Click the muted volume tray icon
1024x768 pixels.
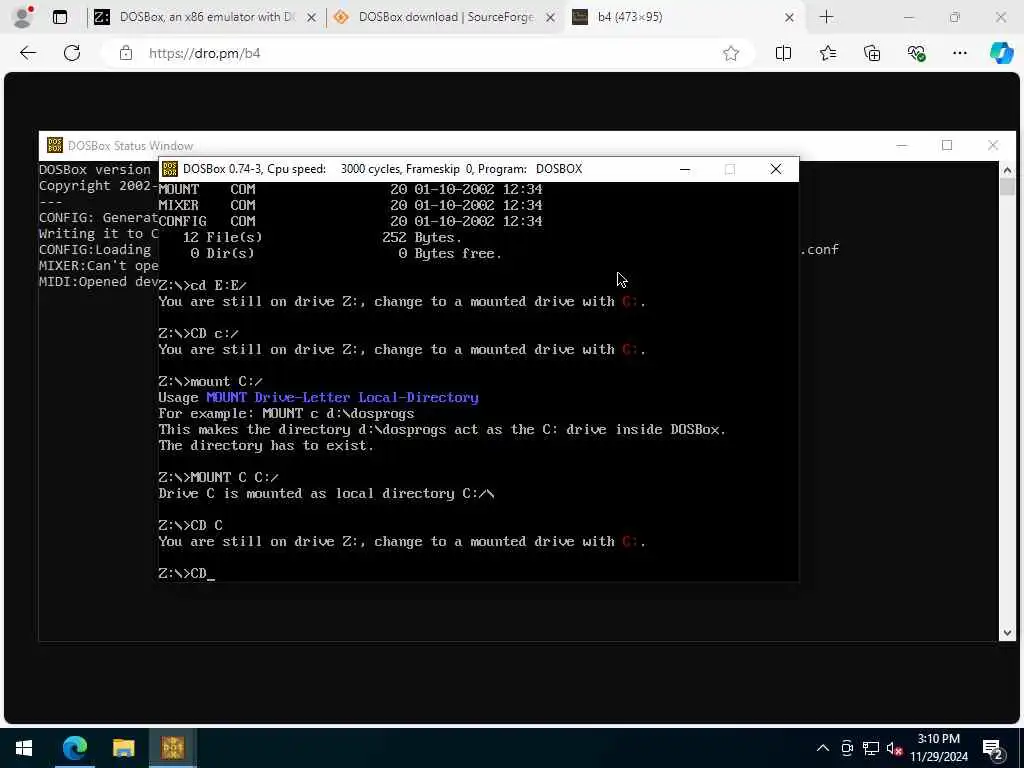click(895, 748)
